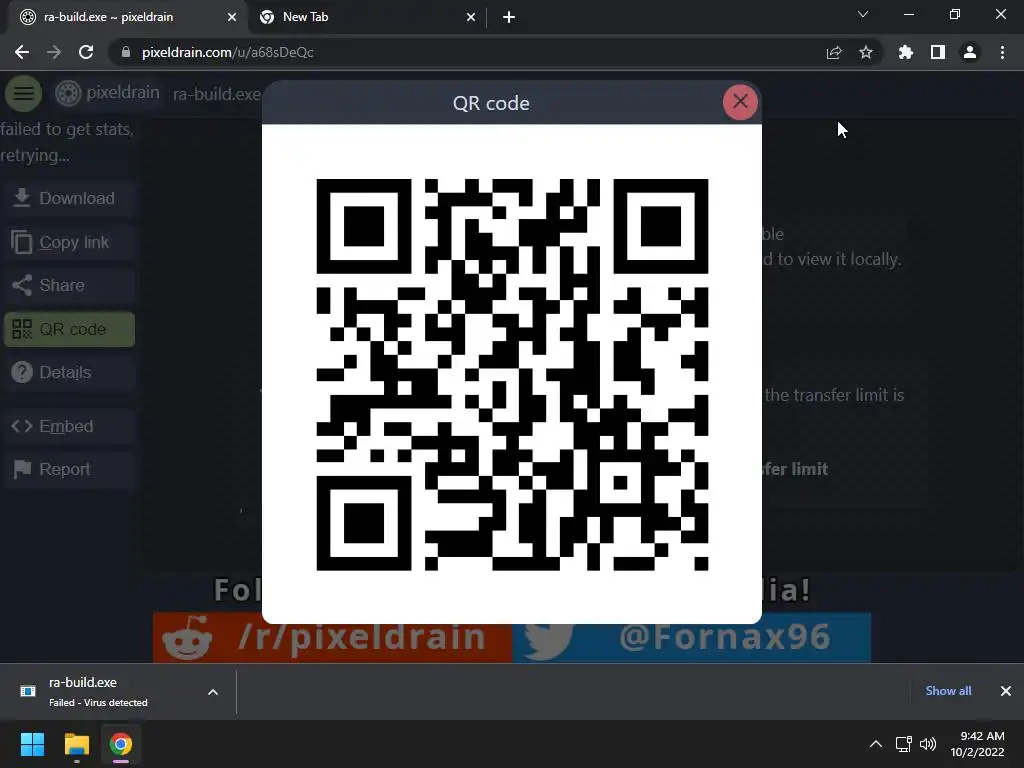Open the Embed option
Screen dimensions: 1024x768
pyautogui.click(x=69, y=426)
